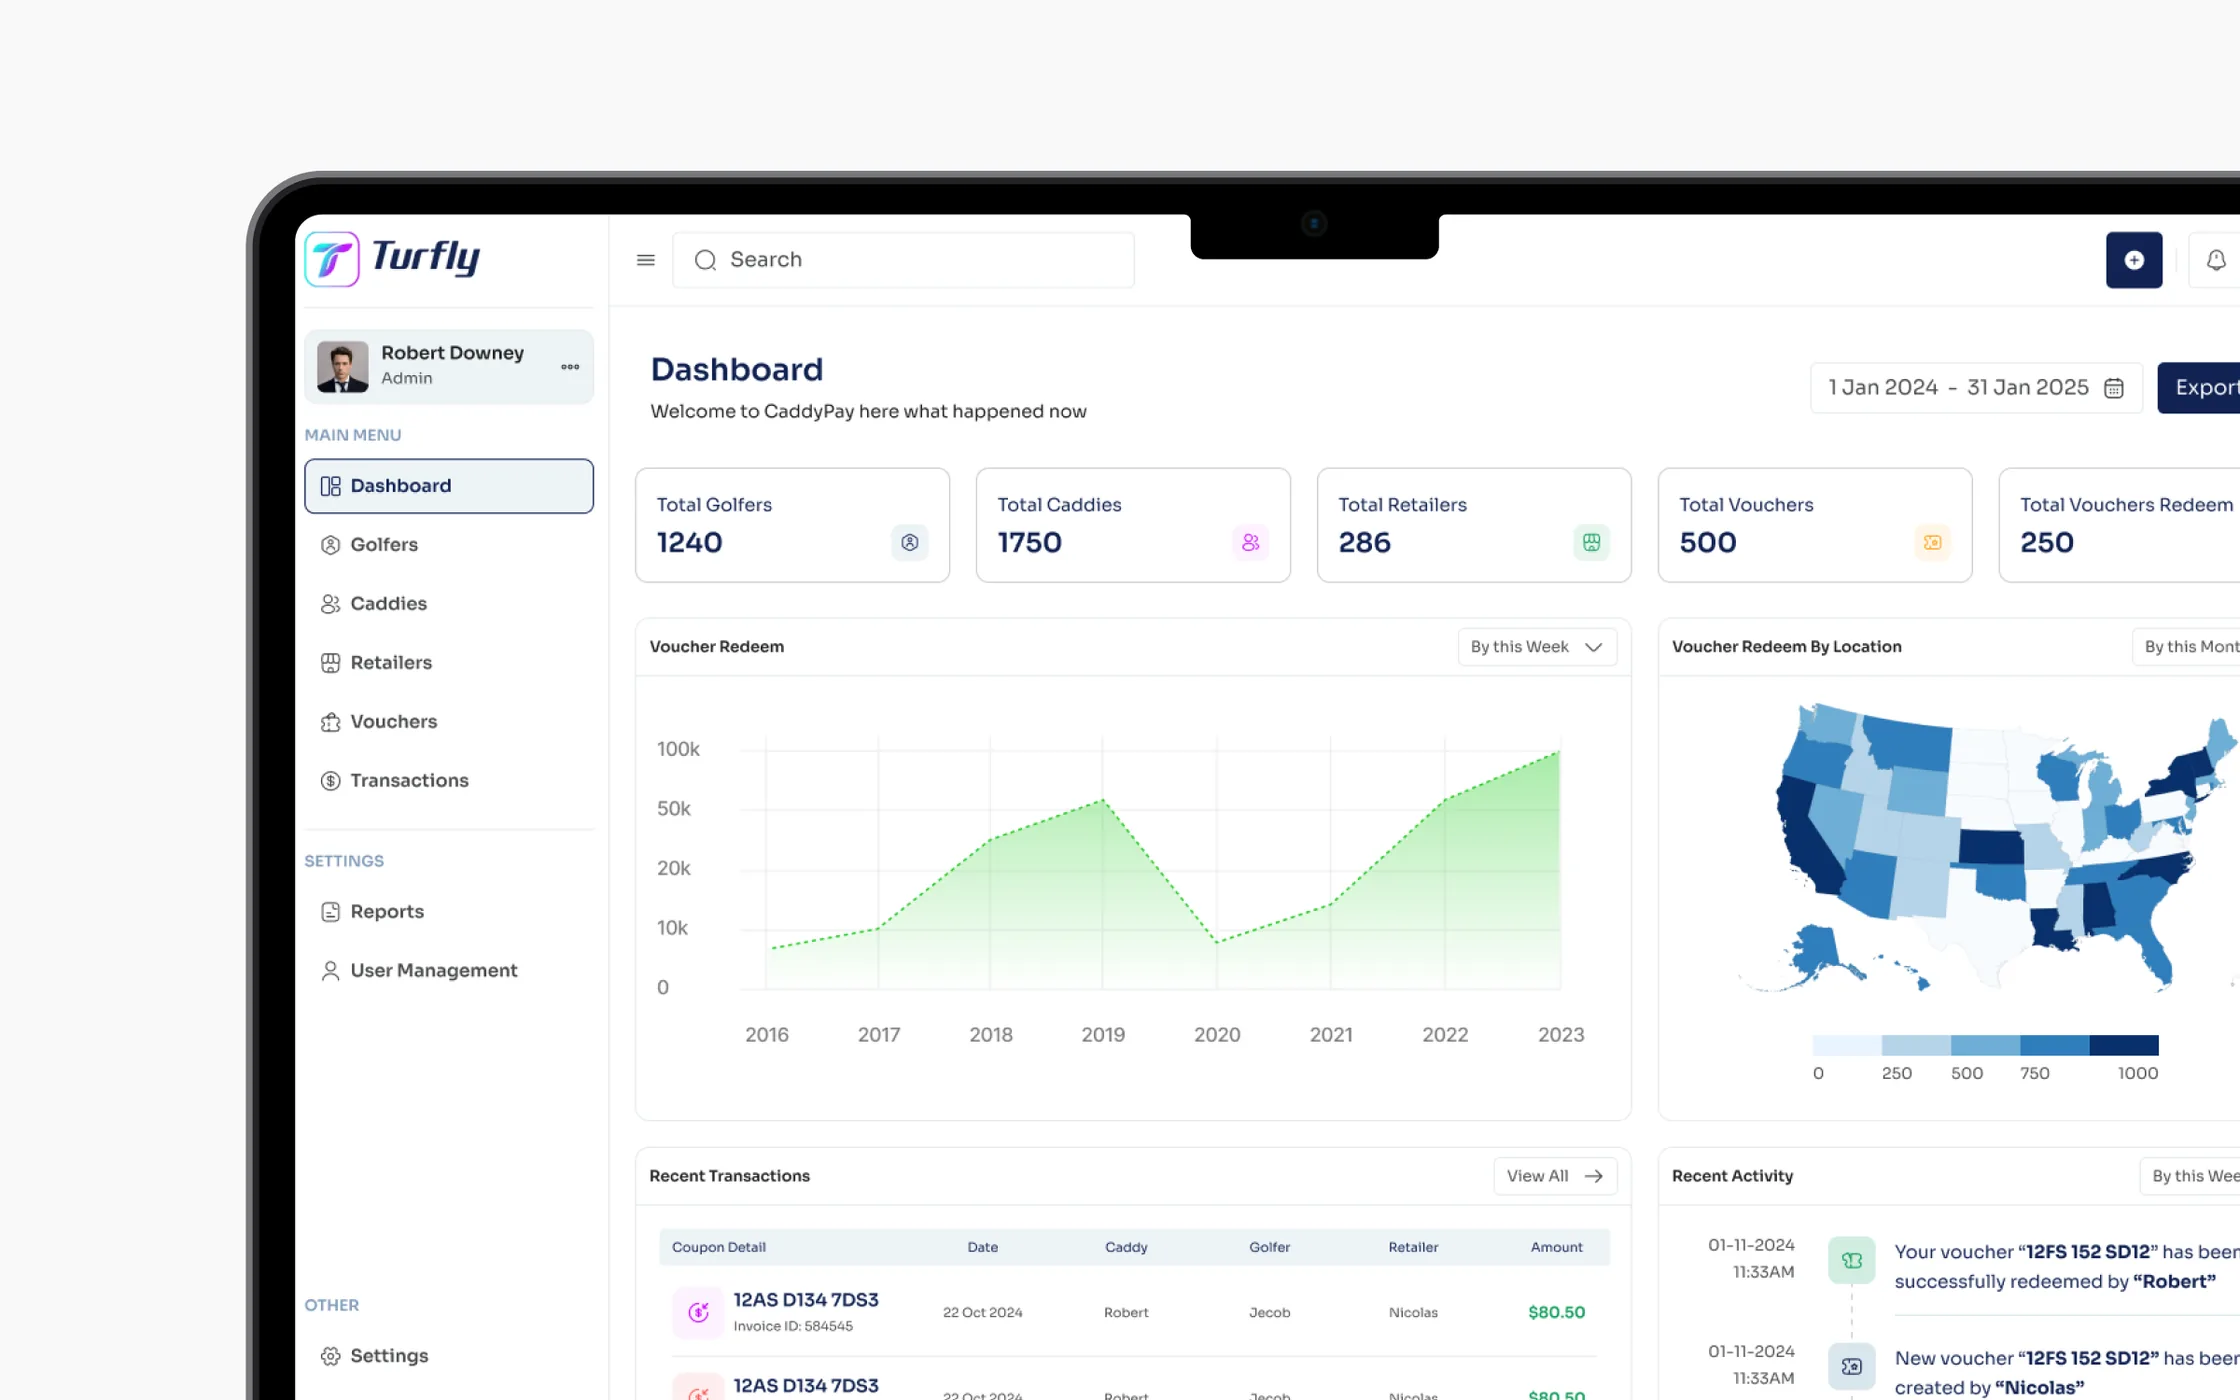
Task: Click the Dashboard grid icon in sidebar
Action: click(x=330, y=486)
